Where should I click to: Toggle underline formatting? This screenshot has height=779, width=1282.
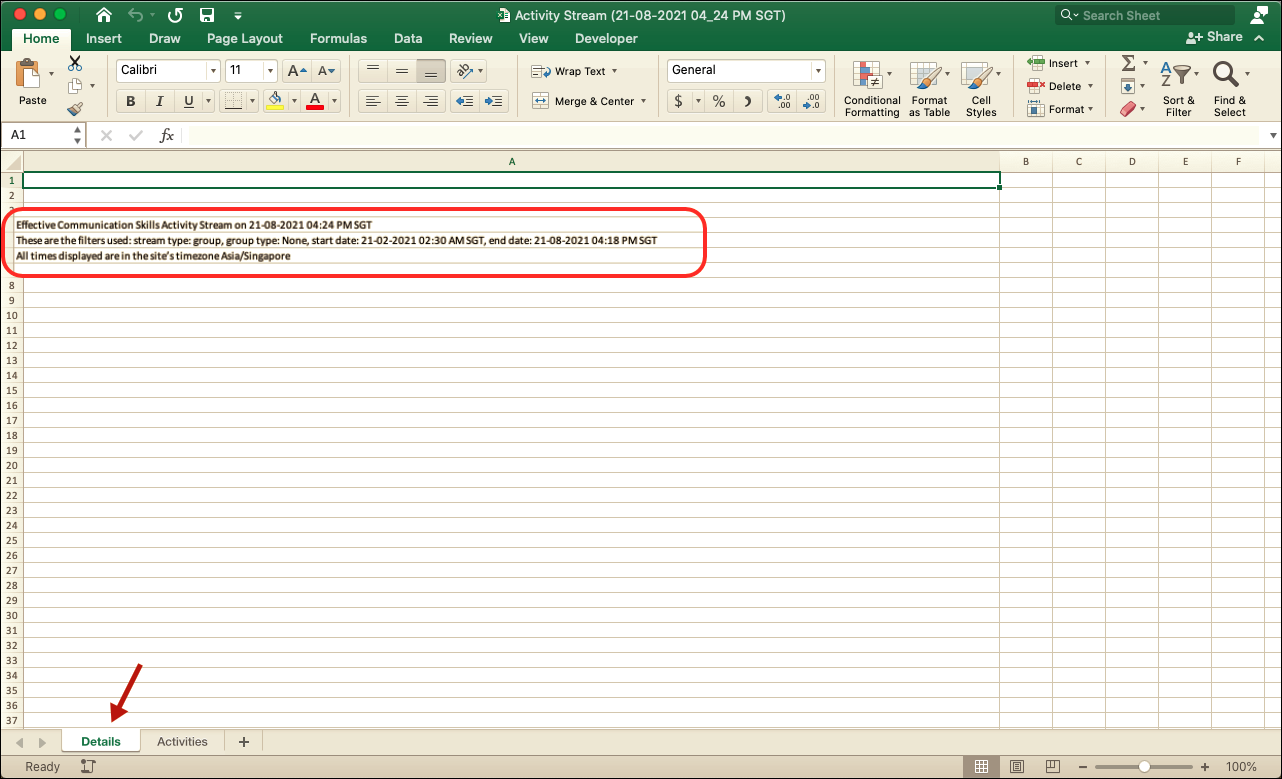(188, 101)
